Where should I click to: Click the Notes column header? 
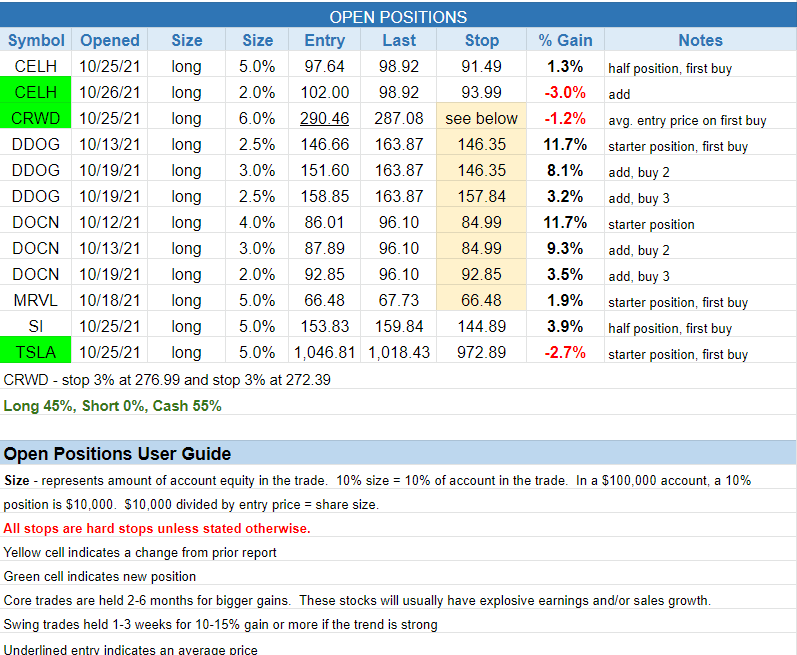[700, 40]
